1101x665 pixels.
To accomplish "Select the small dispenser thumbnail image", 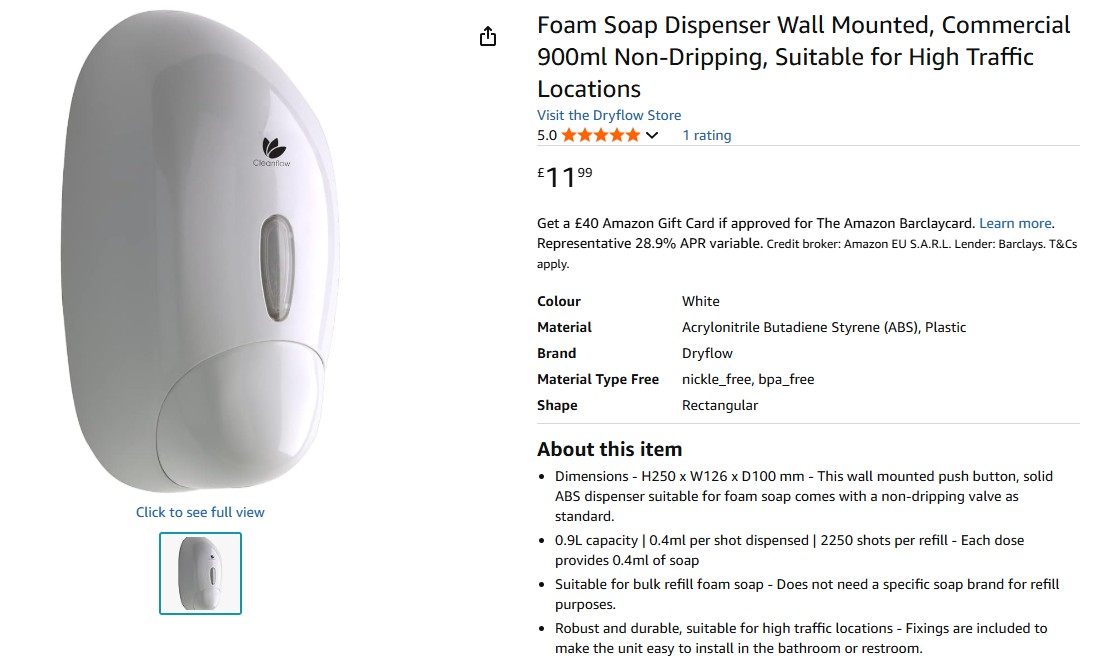I will [x=200, y=573].
